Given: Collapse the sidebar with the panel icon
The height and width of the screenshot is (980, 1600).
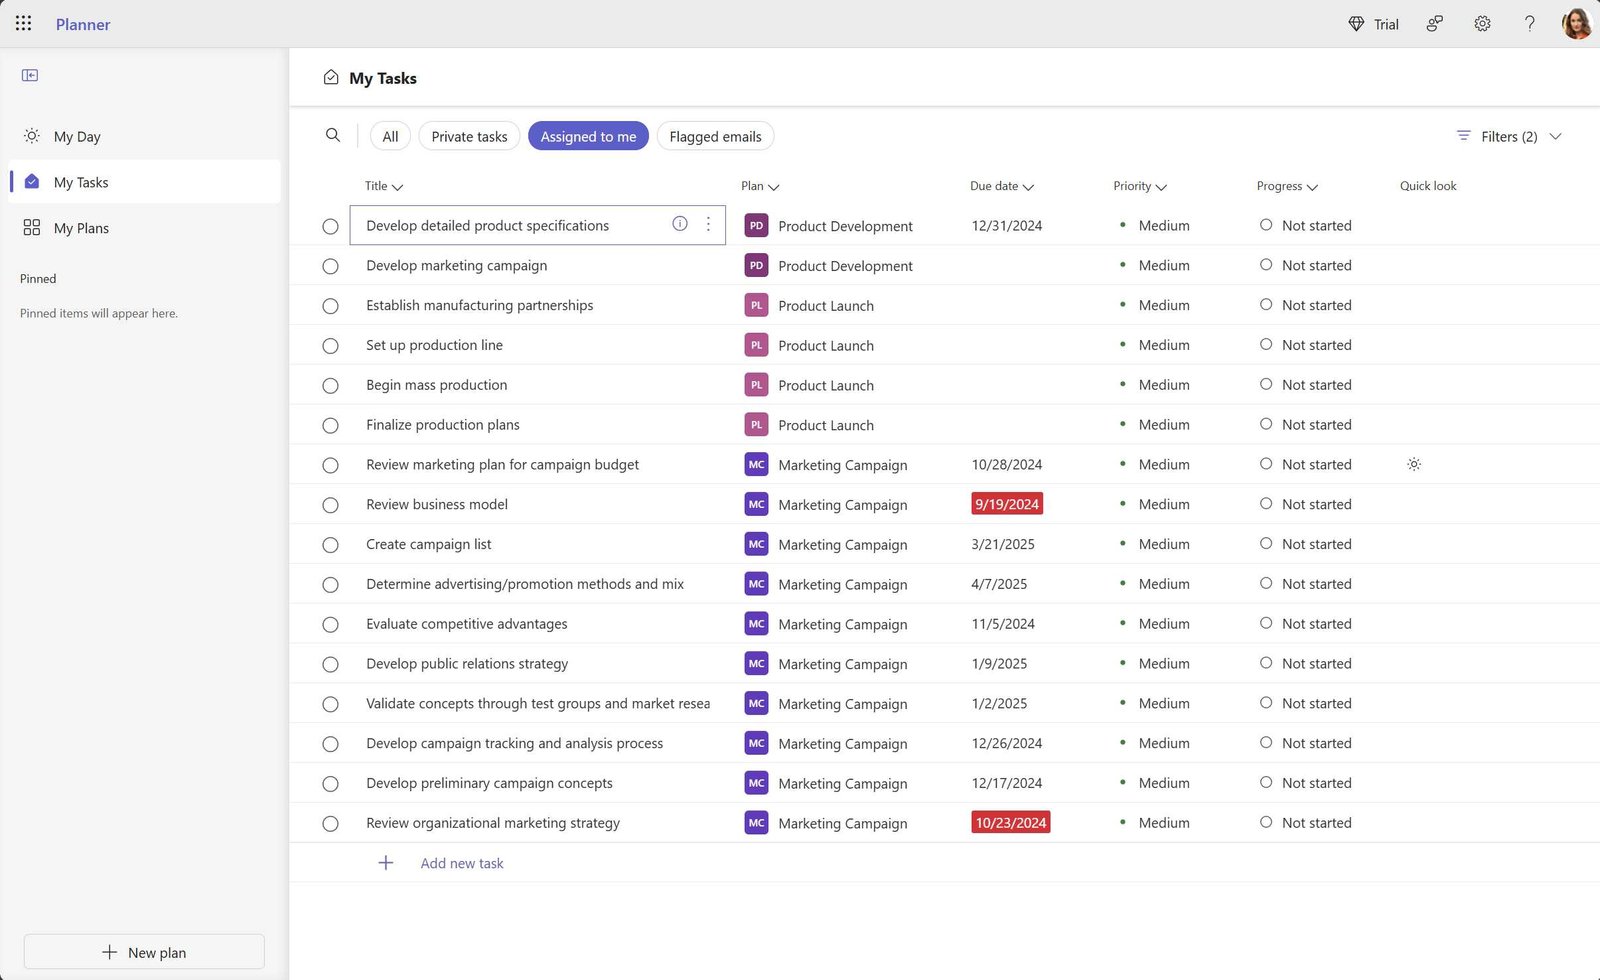Looking at the screenshot, I should (x=30, y=74).
